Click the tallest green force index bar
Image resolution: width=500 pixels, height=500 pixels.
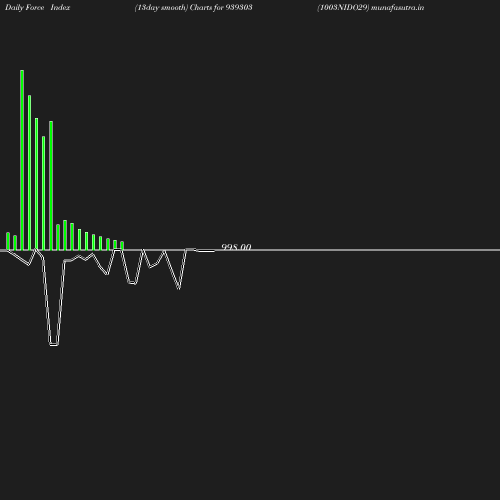22,160
